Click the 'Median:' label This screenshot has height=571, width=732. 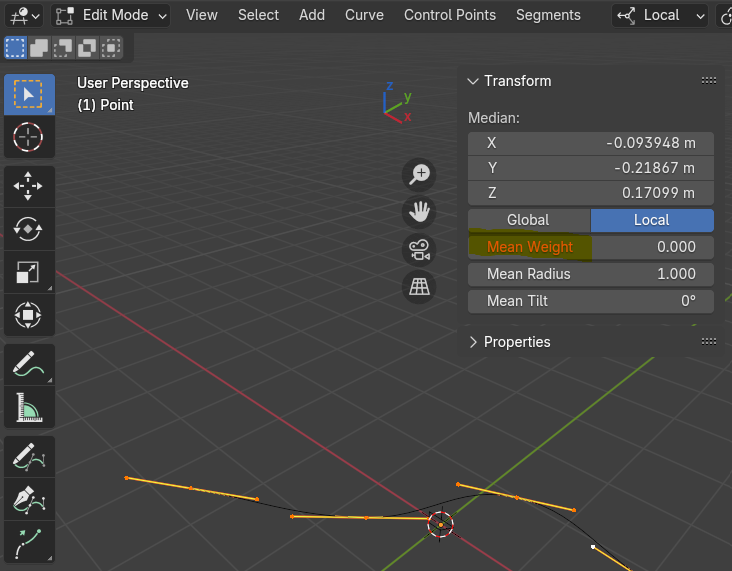click(493, 118)
